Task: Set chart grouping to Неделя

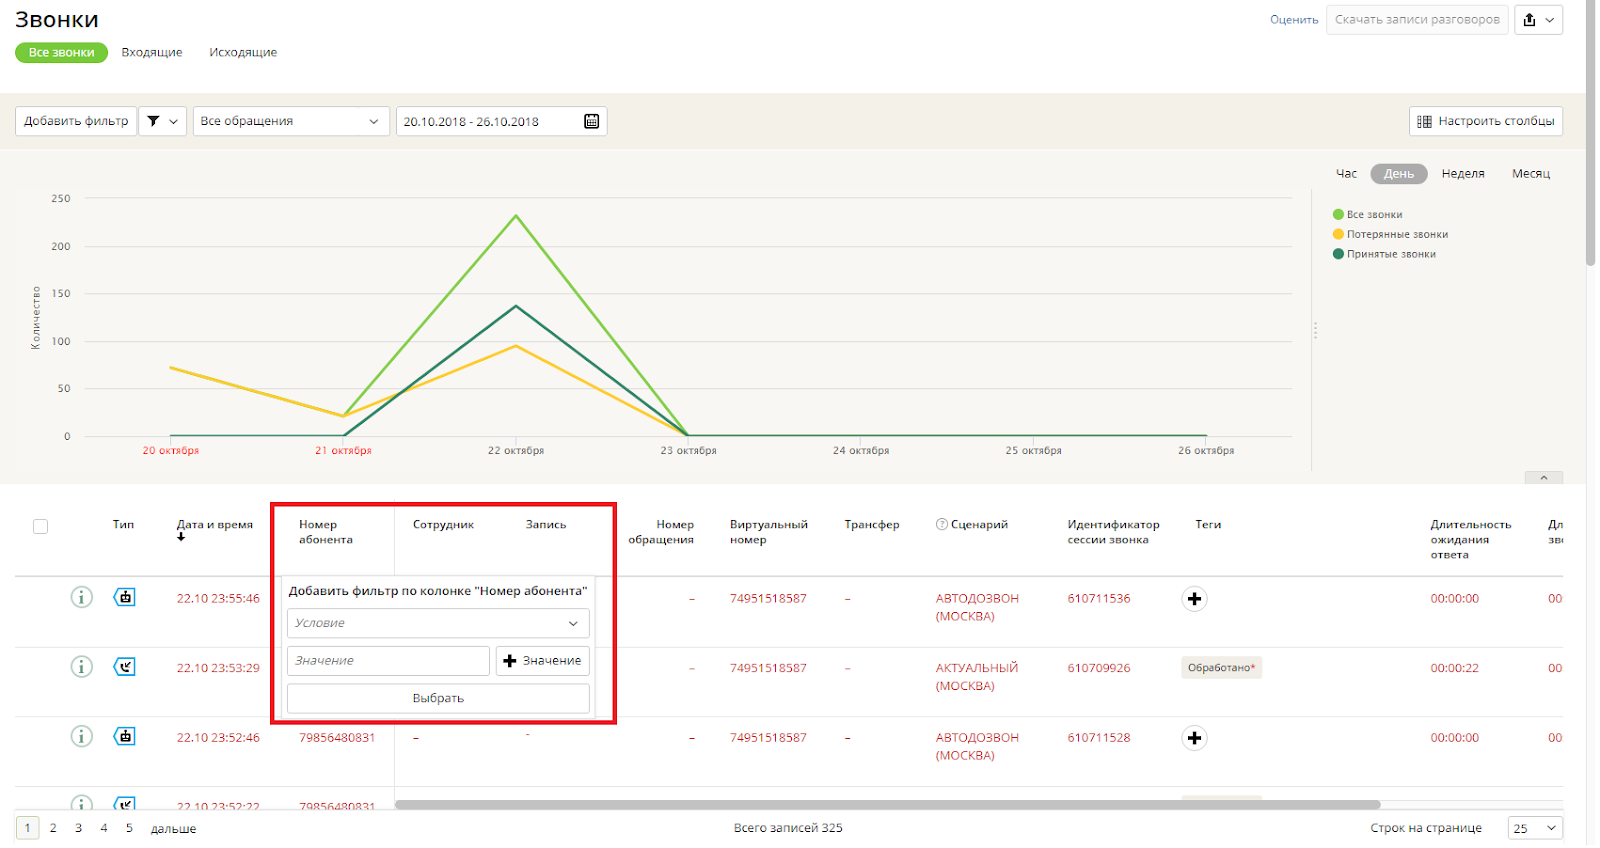Action: [1463, 174]
